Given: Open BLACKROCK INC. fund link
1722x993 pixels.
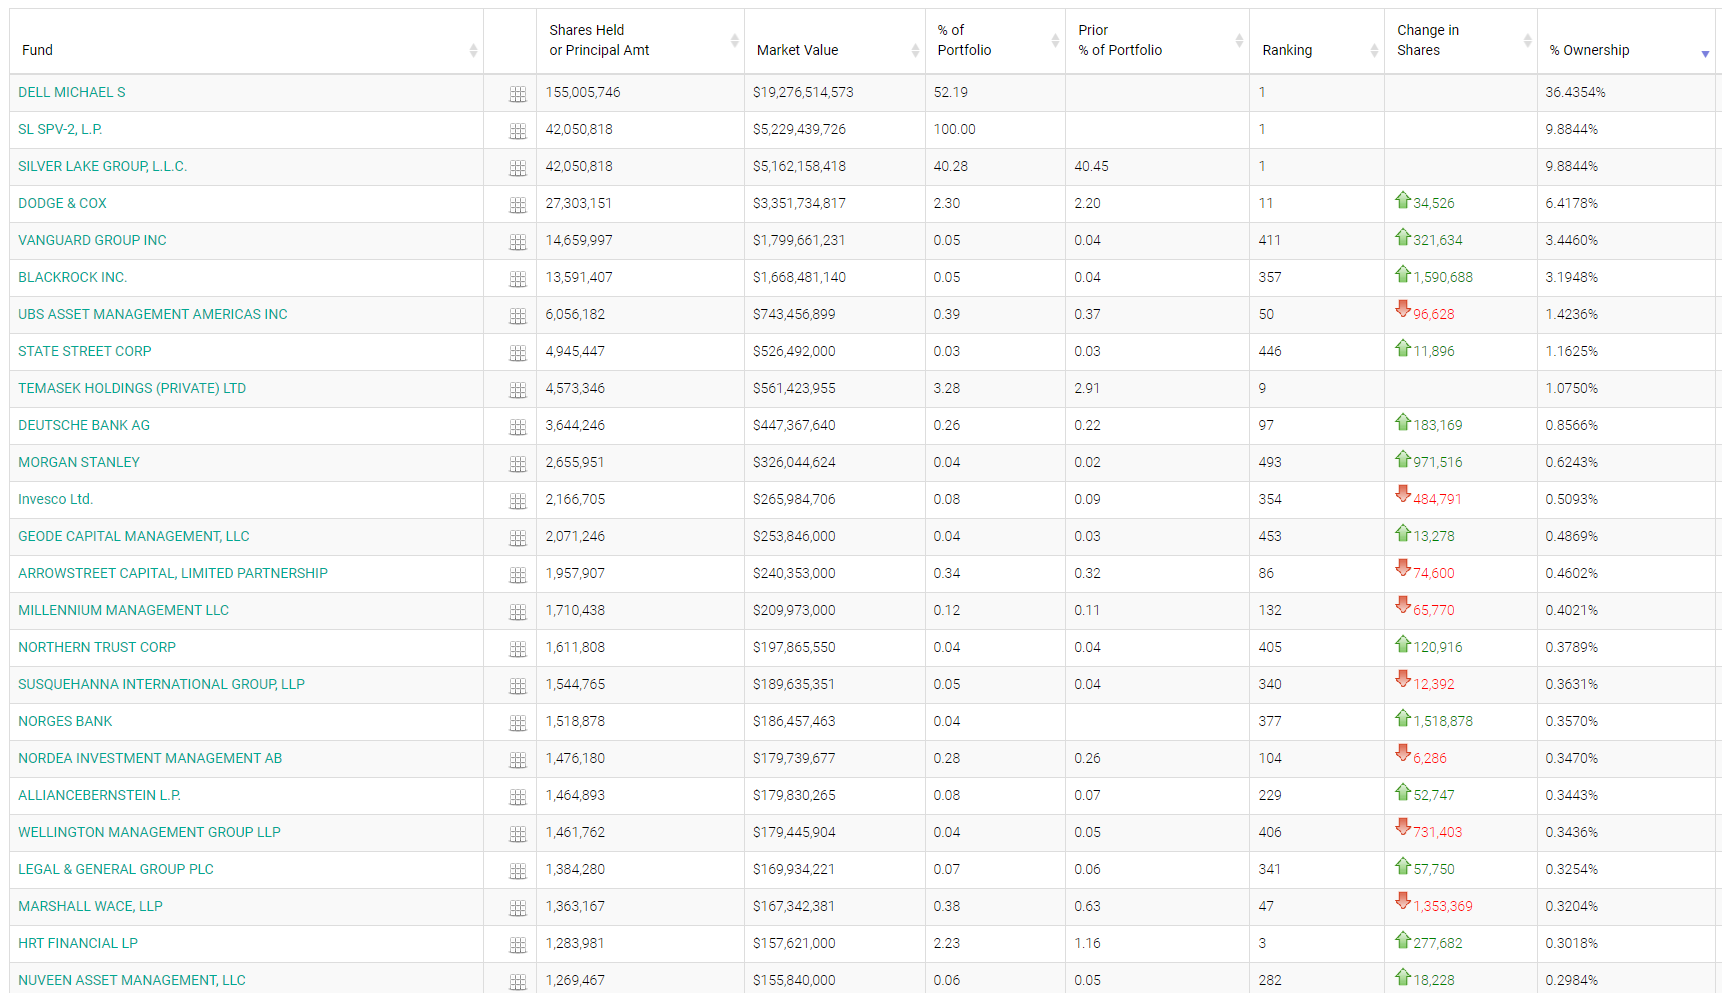Looking at the screenshot, I should click(x=73, y=277).
